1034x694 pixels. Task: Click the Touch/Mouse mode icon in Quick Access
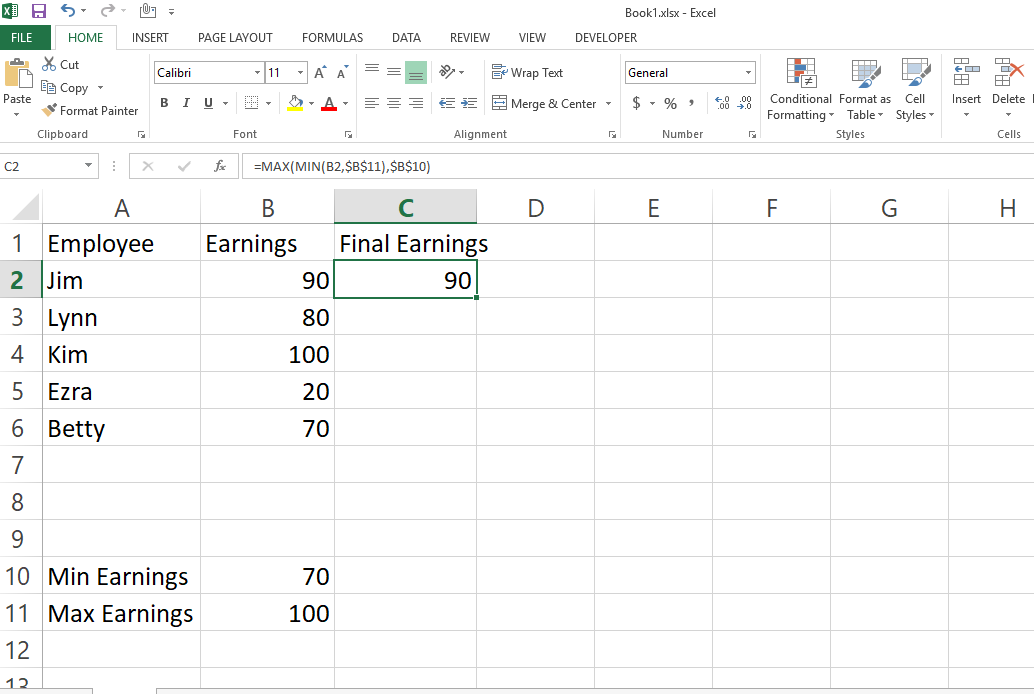pos(148,11)
